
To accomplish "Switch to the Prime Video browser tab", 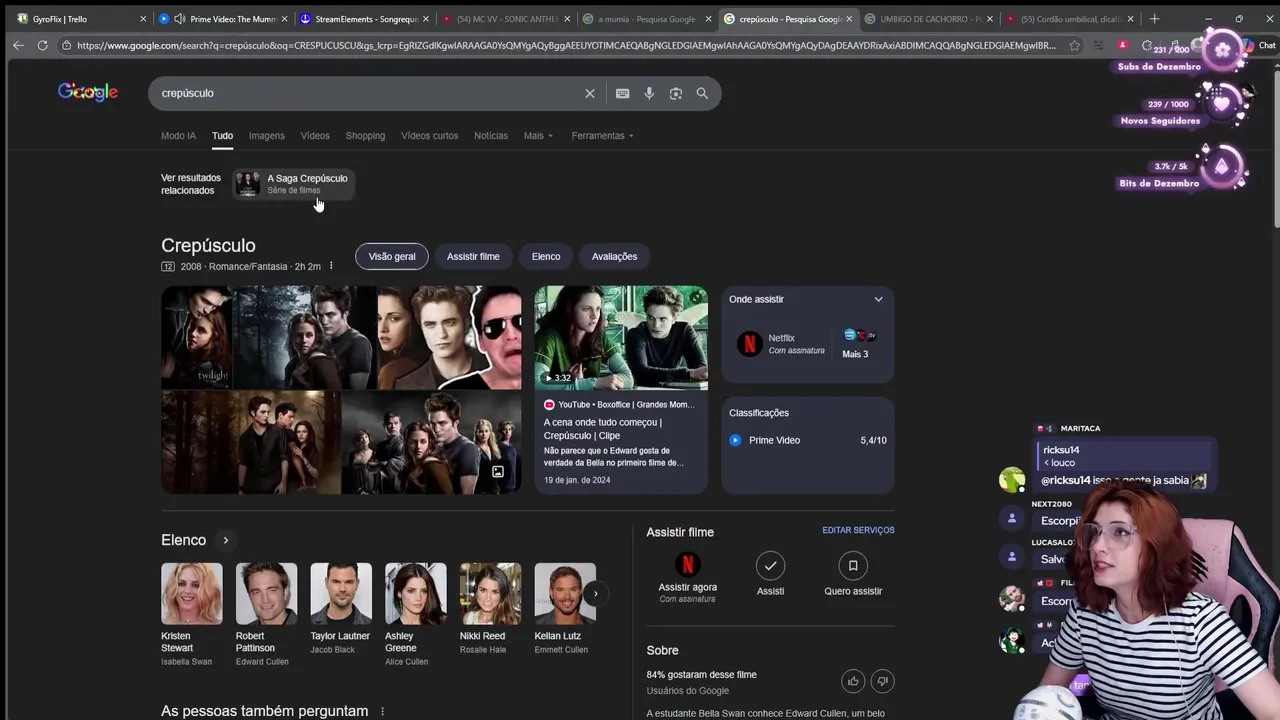I will pyautogui.click(x=224, y=19).
